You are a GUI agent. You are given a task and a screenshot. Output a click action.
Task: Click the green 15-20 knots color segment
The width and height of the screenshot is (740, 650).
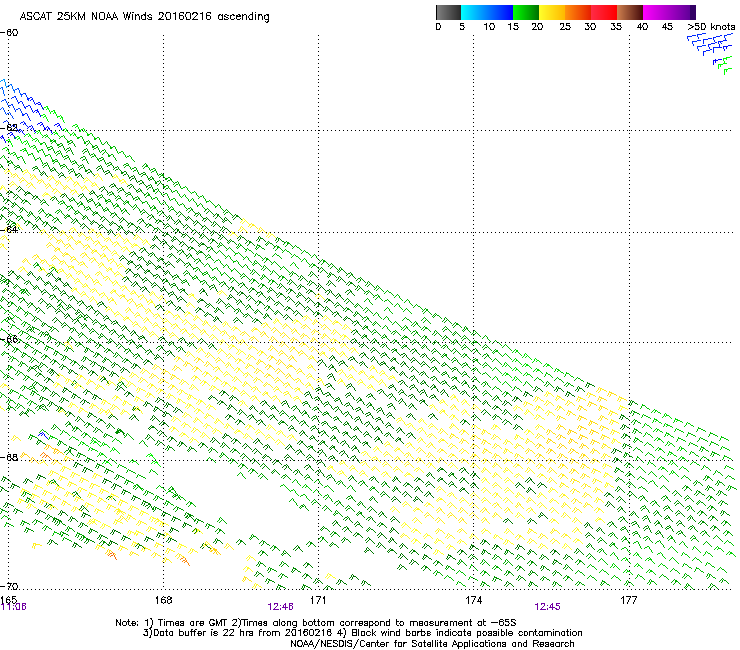[526, 12]
